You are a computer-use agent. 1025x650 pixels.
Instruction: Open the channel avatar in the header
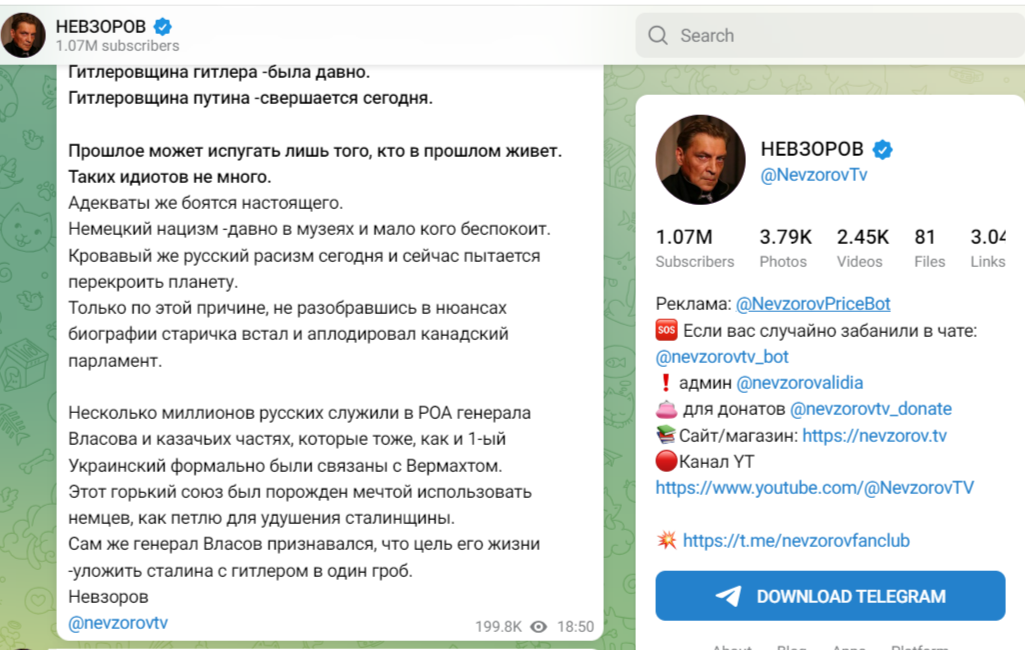(x=23, y=35)
